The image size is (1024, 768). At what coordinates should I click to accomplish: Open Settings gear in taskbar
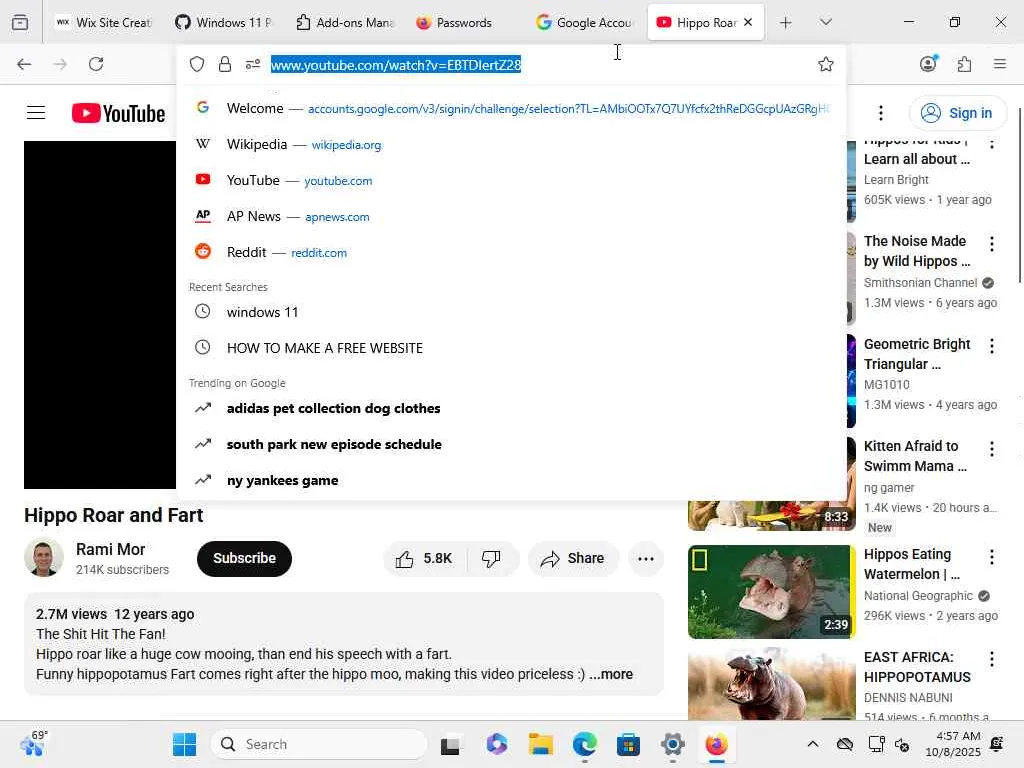tap(672, 744)
